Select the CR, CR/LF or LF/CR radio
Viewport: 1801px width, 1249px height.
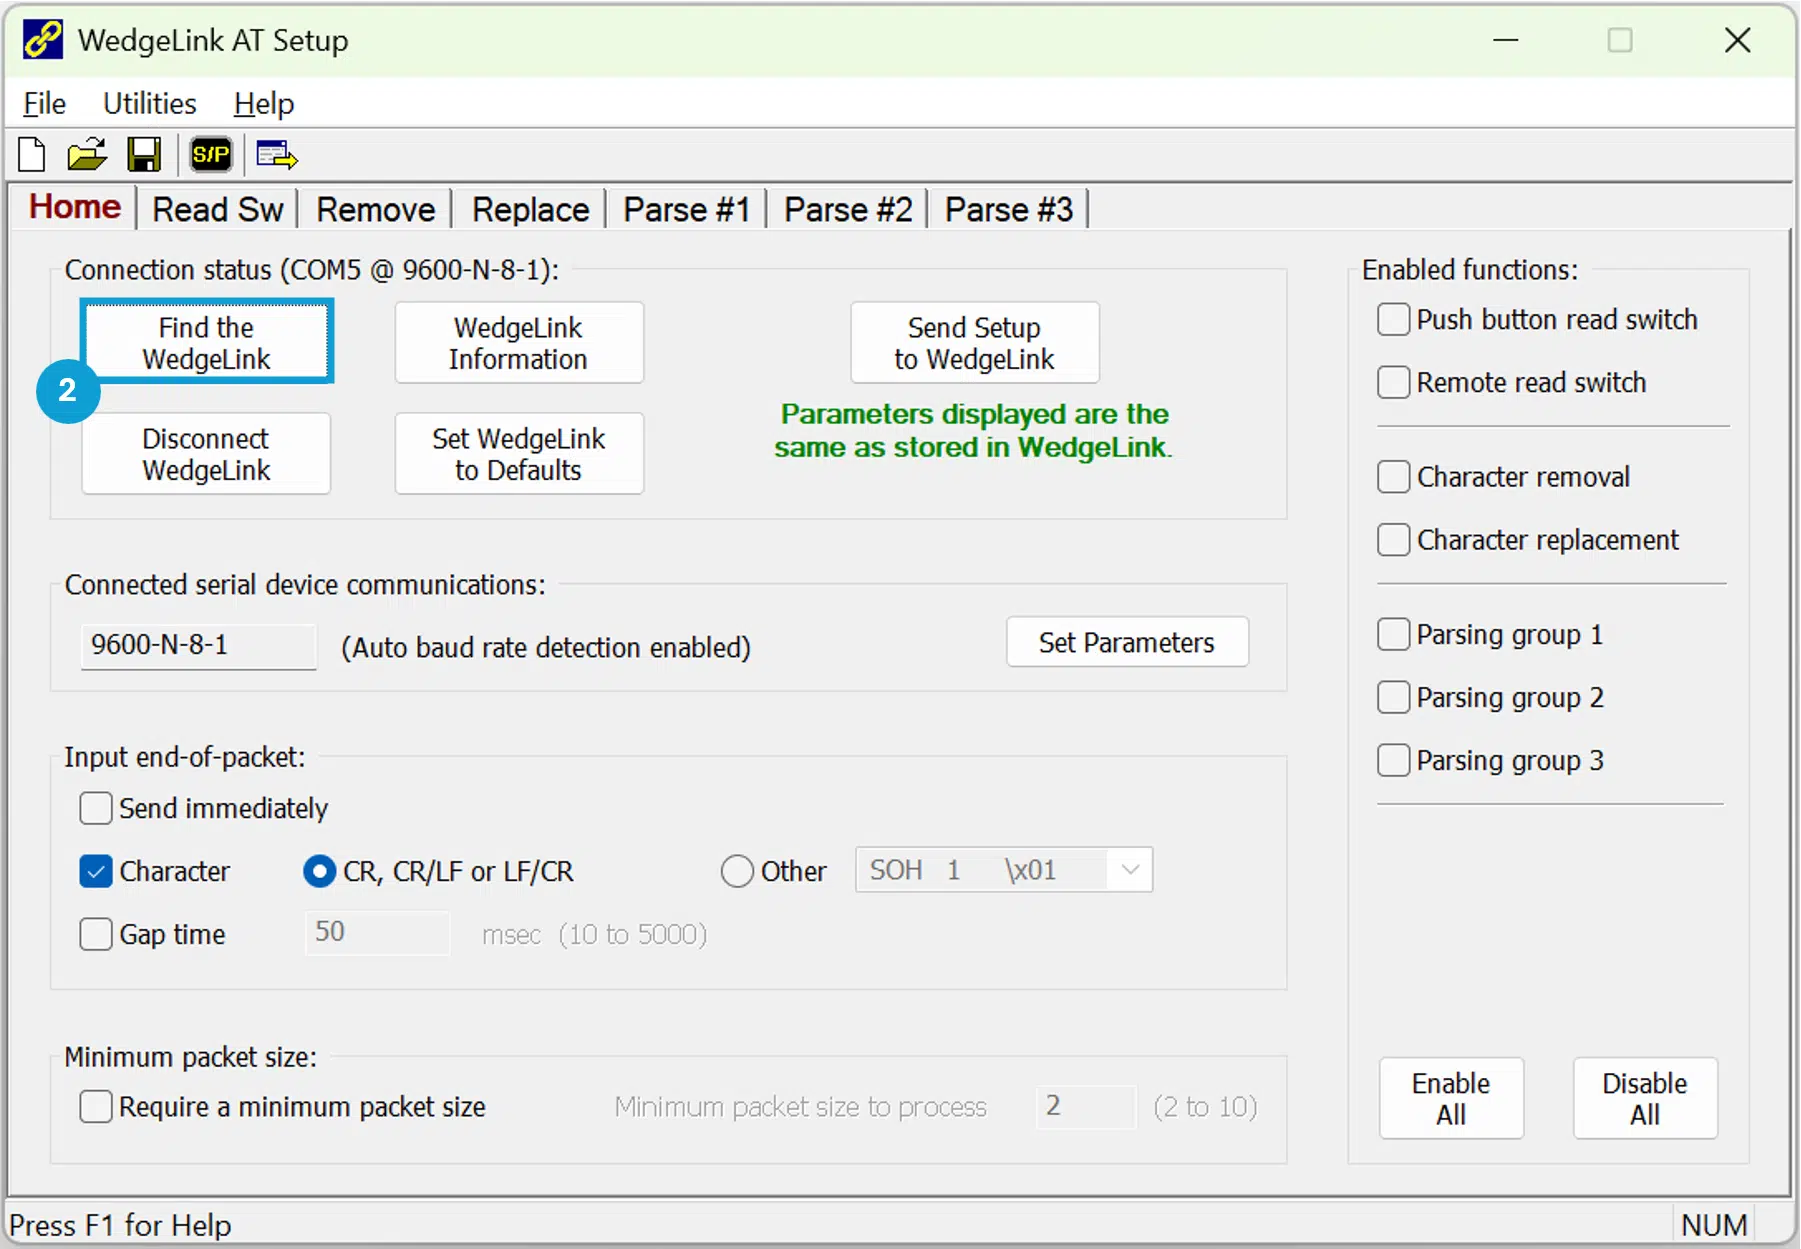(x=319, y=871)
